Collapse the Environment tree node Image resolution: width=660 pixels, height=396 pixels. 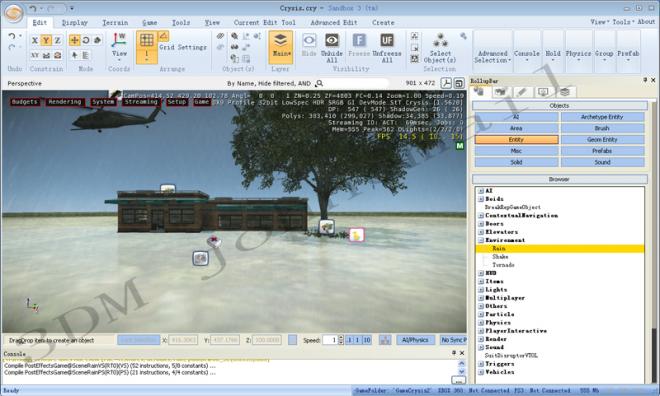click(x=481, y=240)
